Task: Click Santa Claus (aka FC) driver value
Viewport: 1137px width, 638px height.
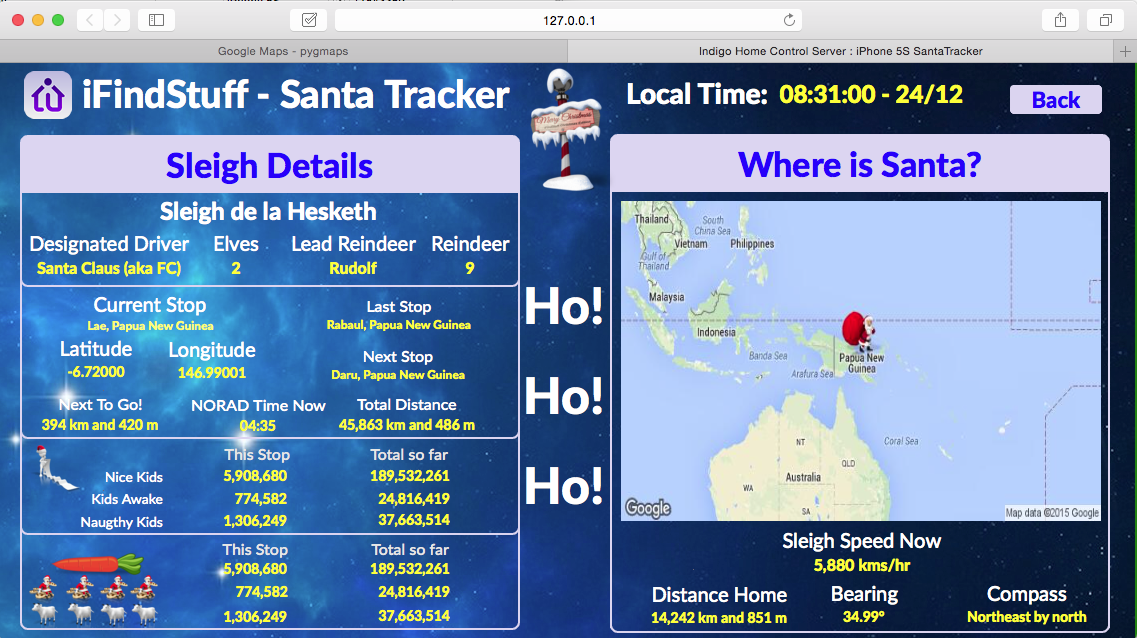Action: tap(109, 268)
